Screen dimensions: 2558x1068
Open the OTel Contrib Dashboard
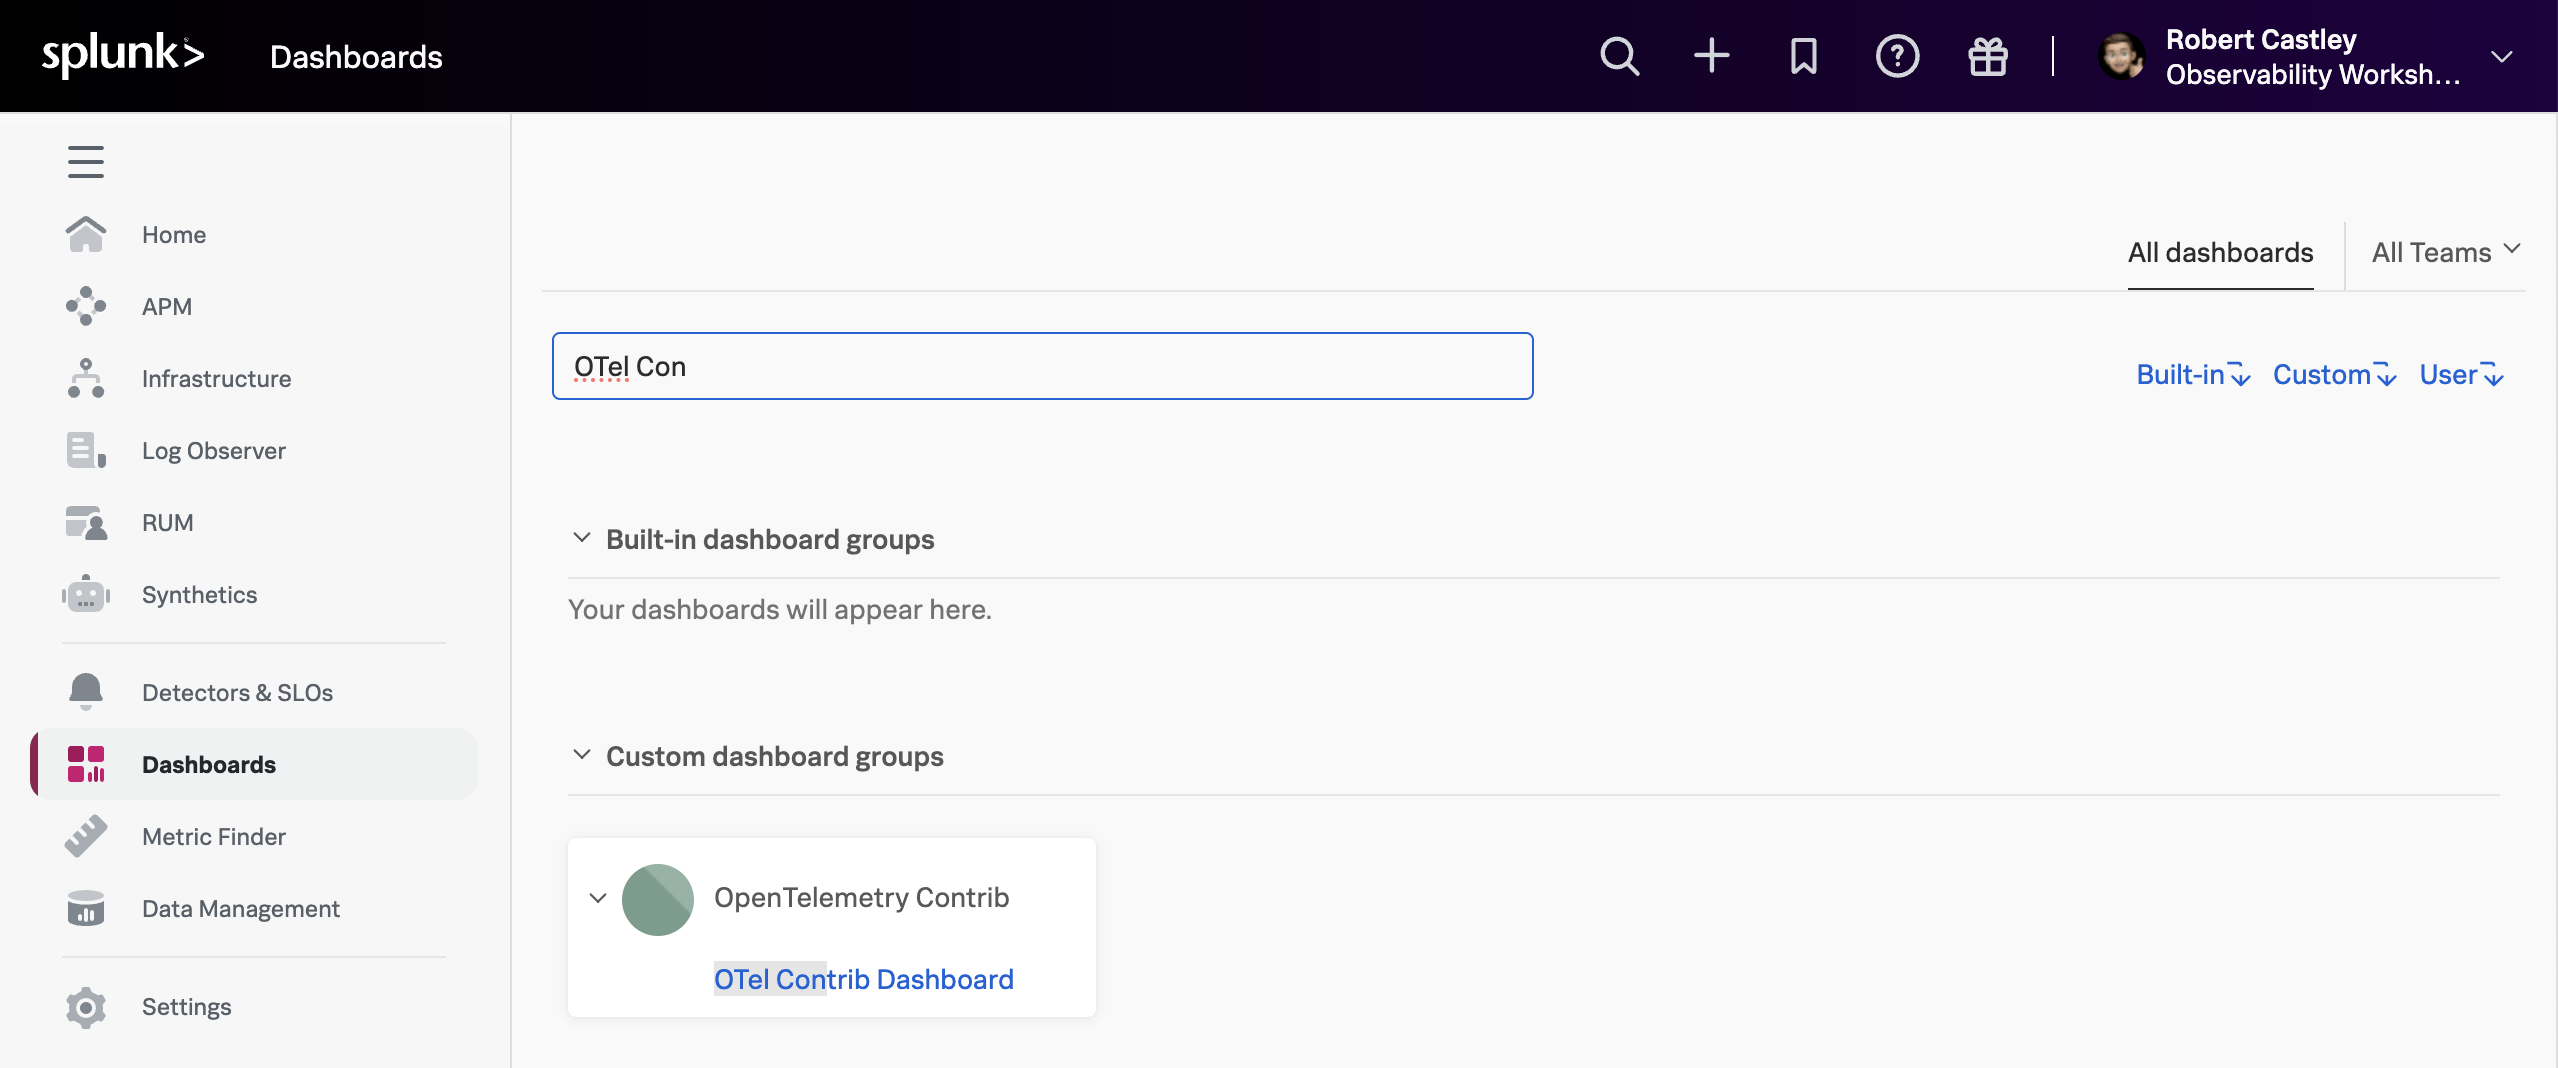click(x=863, y=979)
